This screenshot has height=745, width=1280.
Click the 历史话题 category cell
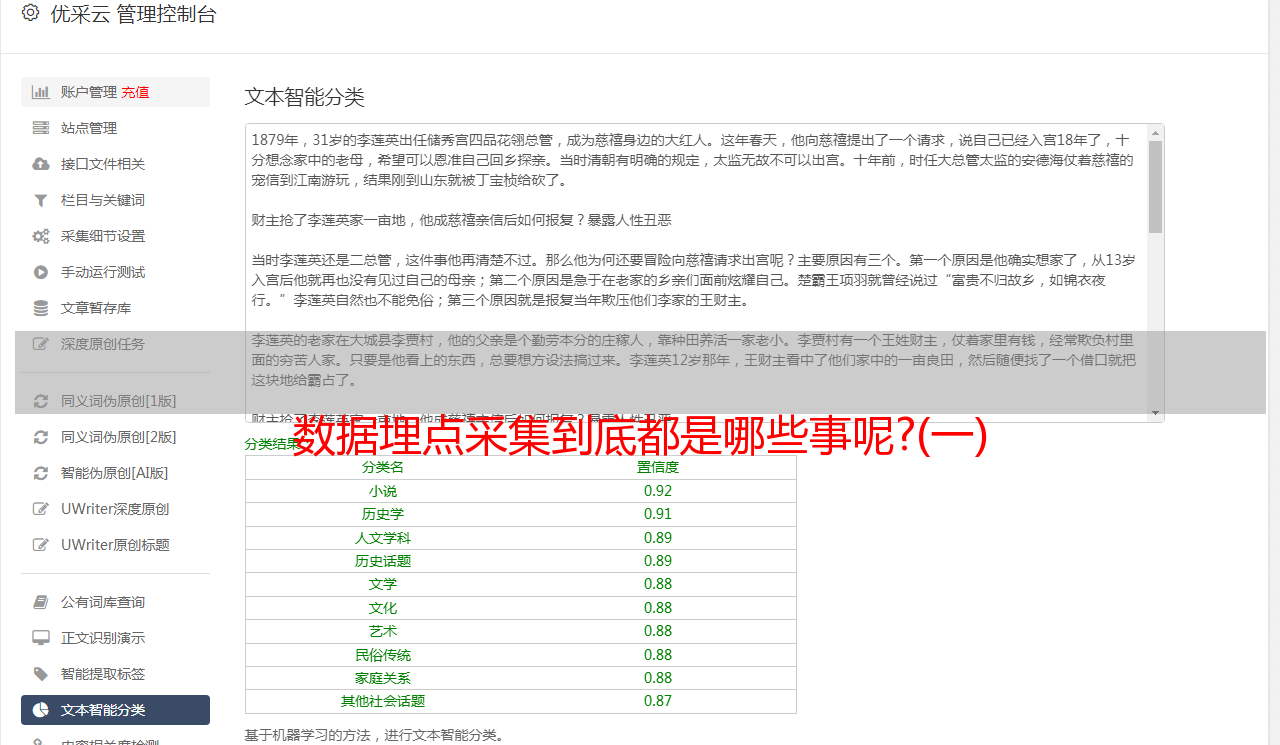point(383,561)
